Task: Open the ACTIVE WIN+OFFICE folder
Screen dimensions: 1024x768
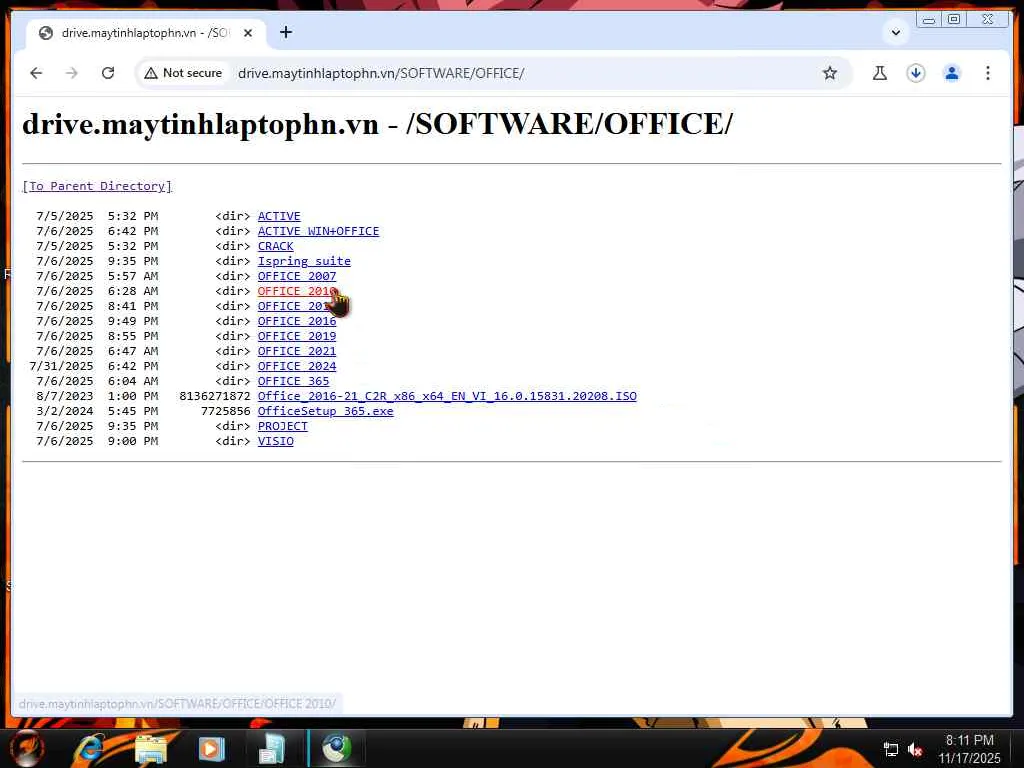Action: (x=318, y=231)
